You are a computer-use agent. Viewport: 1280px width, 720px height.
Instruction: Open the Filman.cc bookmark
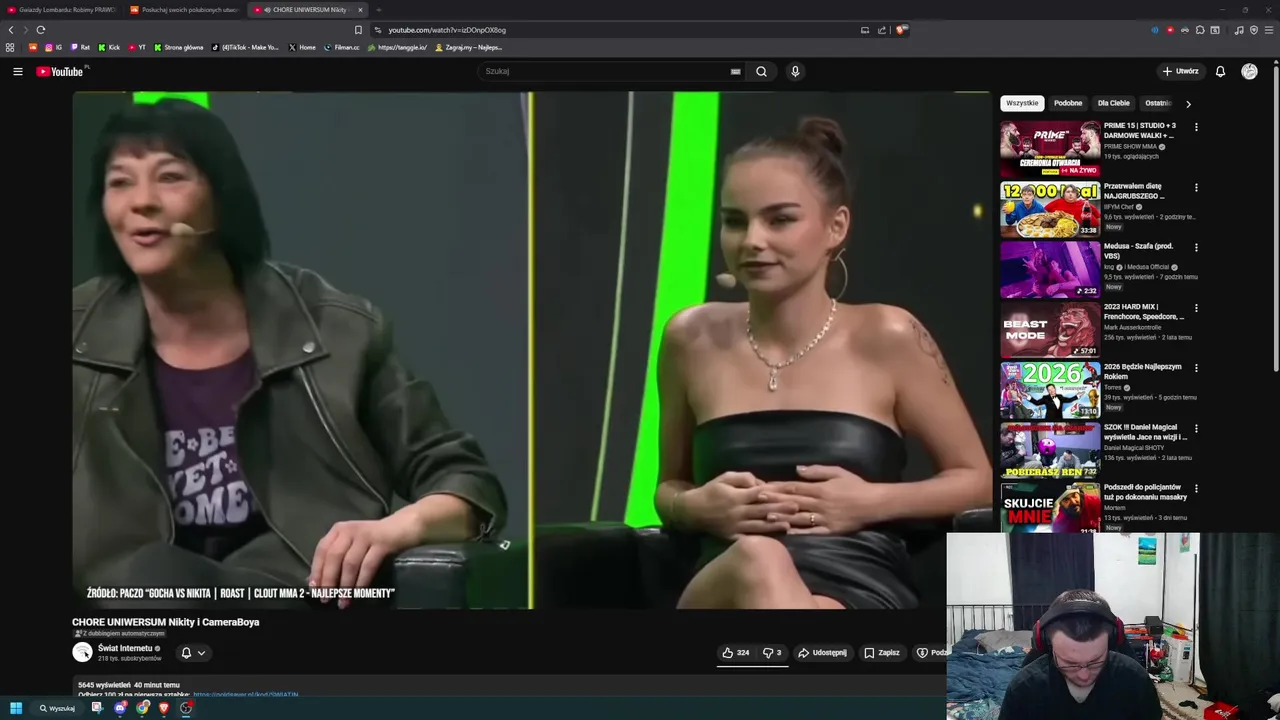pyautogui.click(x=341, y=47)
